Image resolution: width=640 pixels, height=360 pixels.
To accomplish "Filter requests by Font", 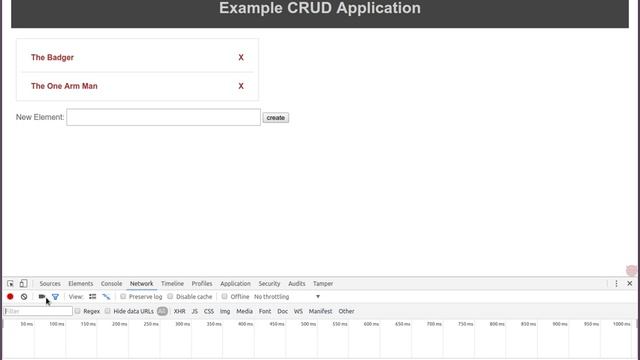I will [265, 311].
